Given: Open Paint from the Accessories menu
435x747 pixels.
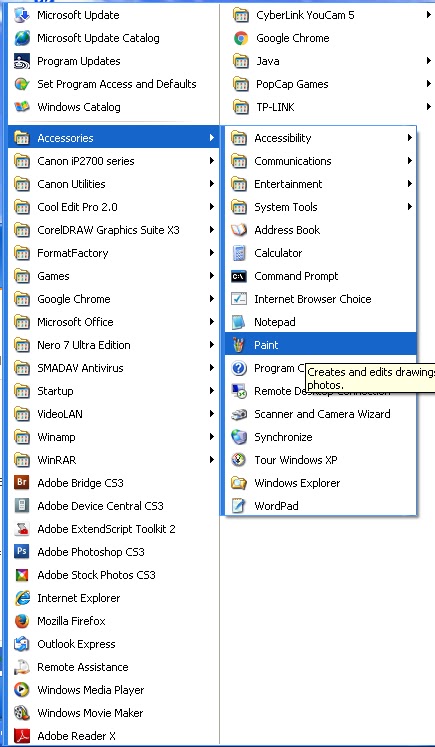Looking at the screenshot, I should click(321, 345).
